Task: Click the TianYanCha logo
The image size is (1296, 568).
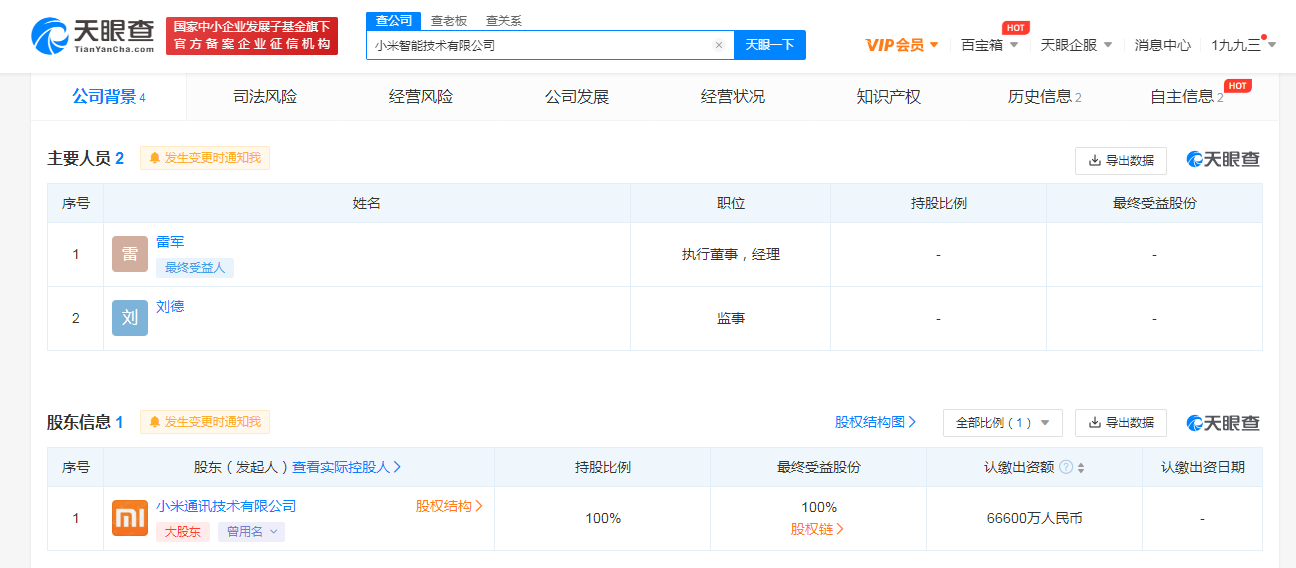Action: coord(93,36)
